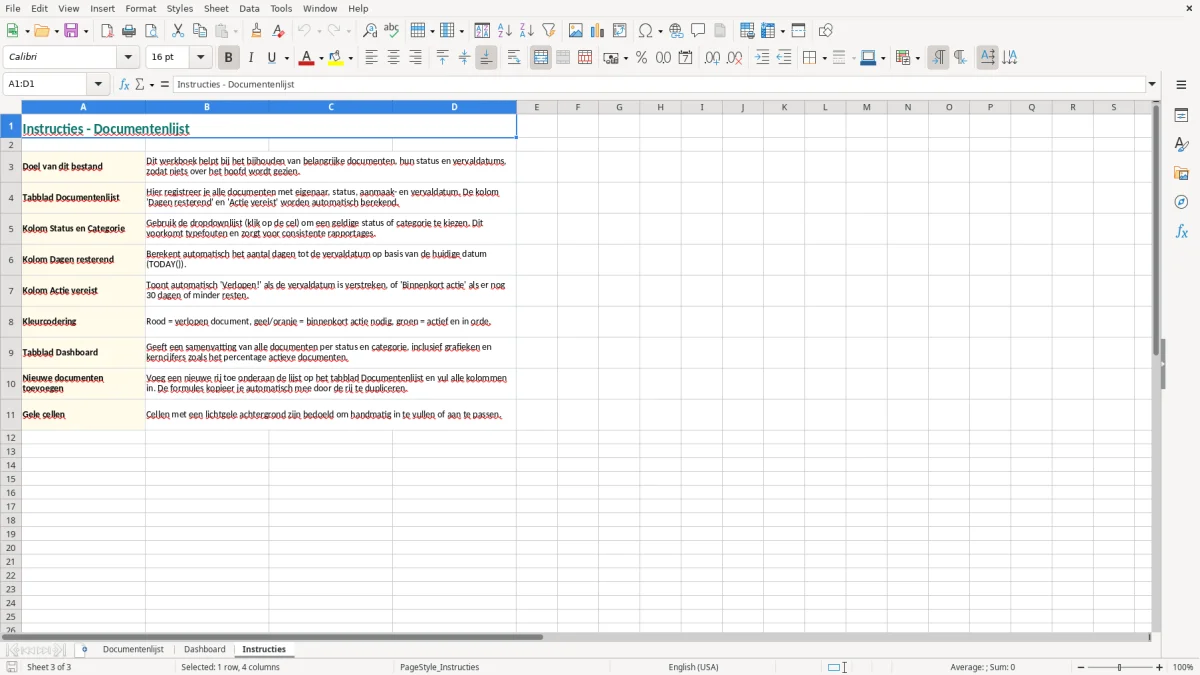Open the Sidebar Navigator compass icon
The image size is (1200, 675).
(x=1181, y=203)
